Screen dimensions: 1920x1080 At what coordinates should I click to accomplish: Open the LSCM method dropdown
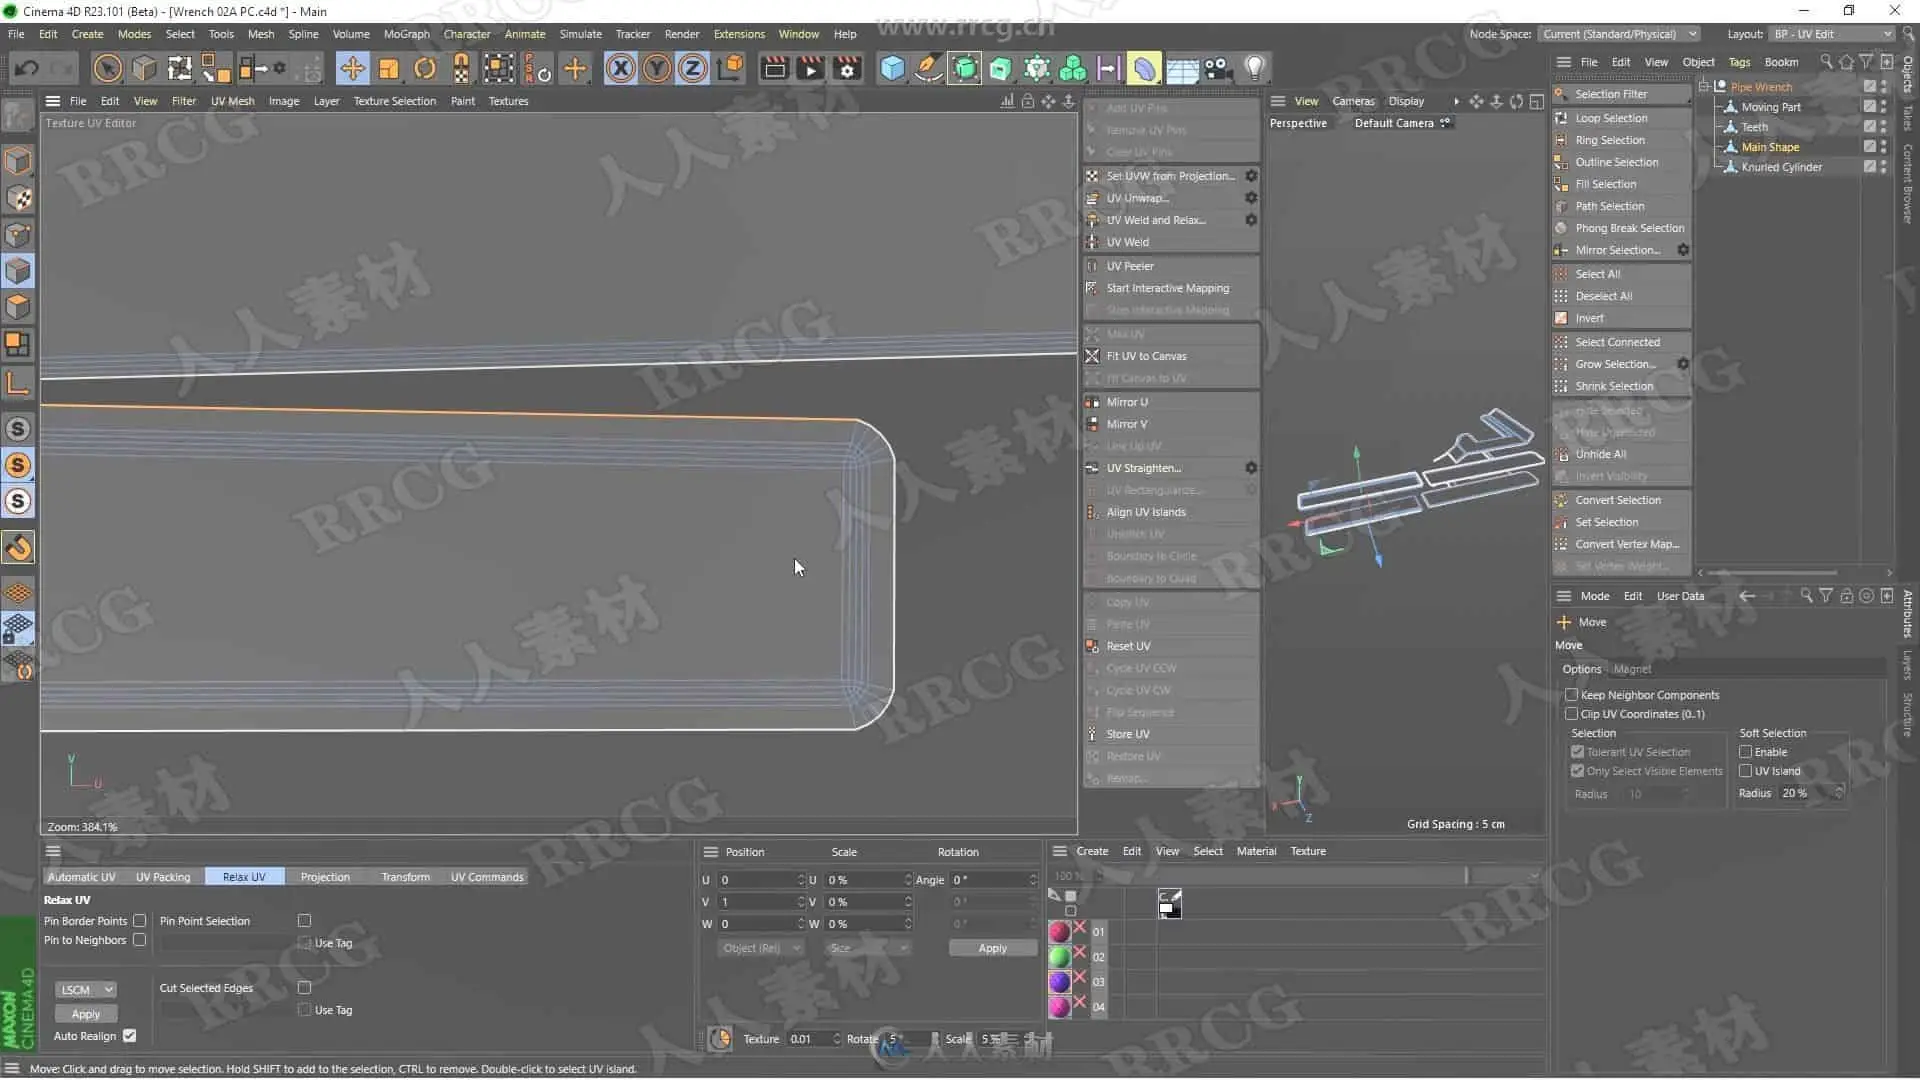point(86,990)
